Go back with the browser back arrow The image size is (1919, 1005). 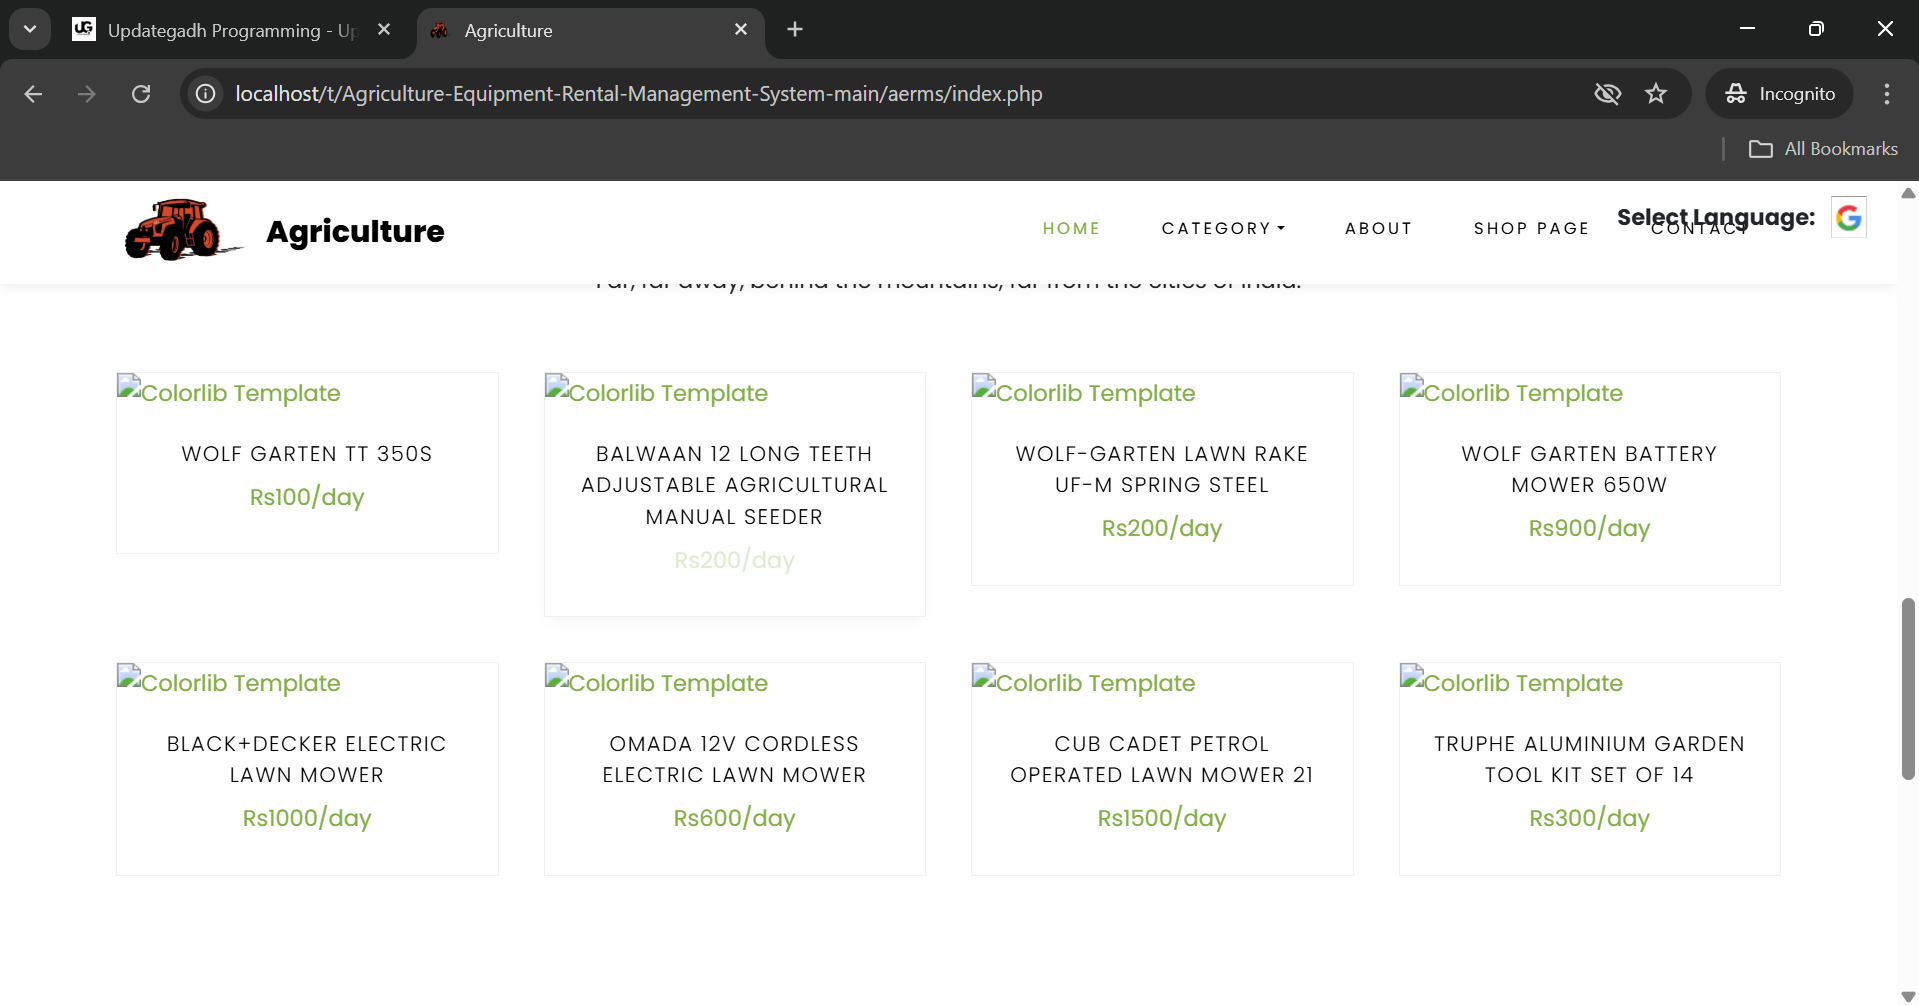(x=33, y=94)
